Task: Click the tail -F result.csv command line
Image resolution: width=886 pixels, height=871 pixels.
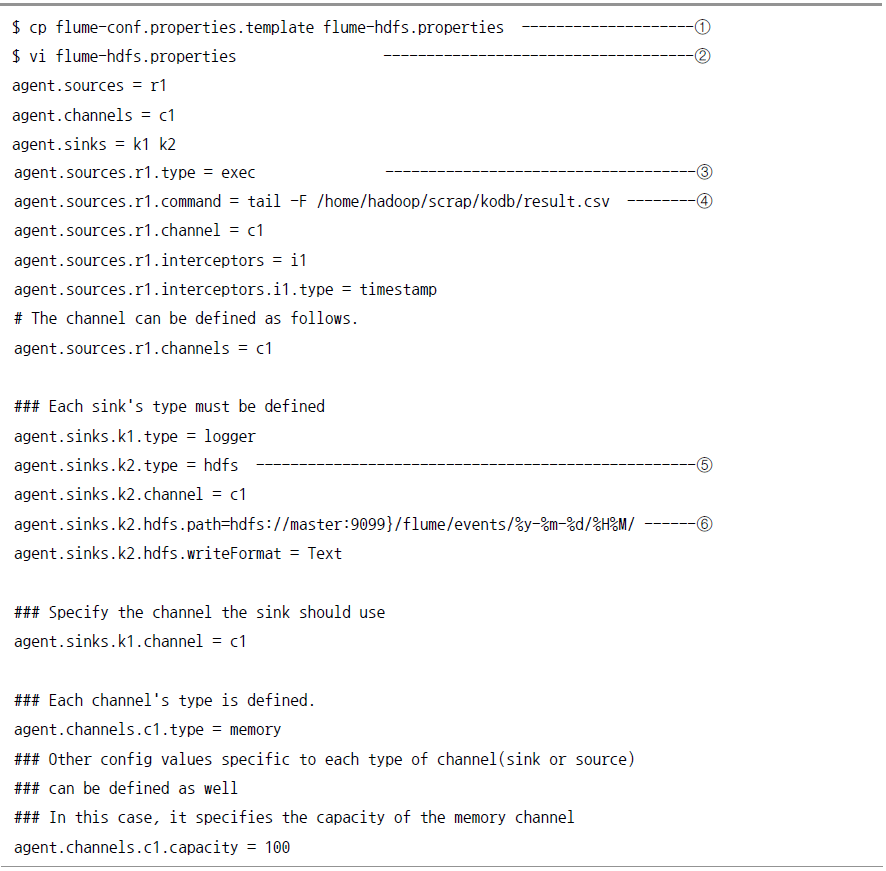Action: tap(312, 202)
